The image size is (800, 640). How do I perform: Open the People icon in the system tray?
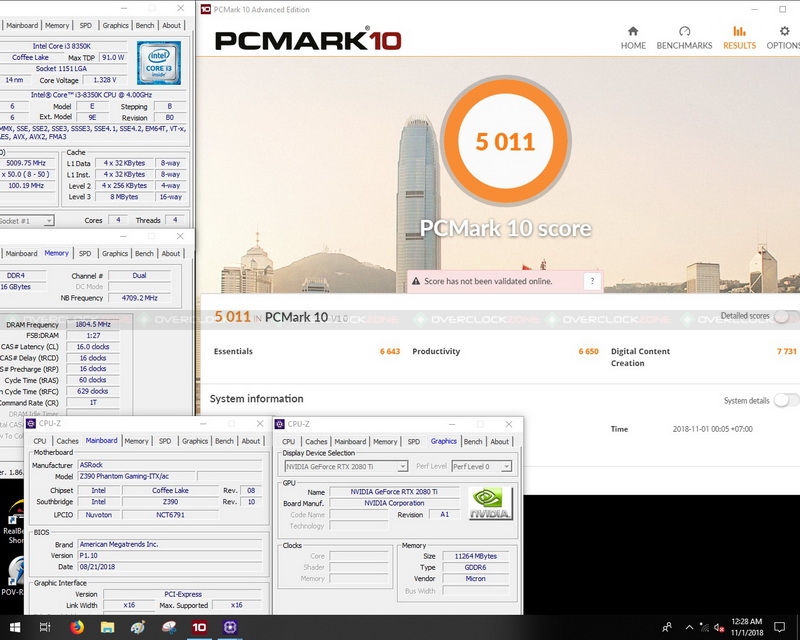667,627
